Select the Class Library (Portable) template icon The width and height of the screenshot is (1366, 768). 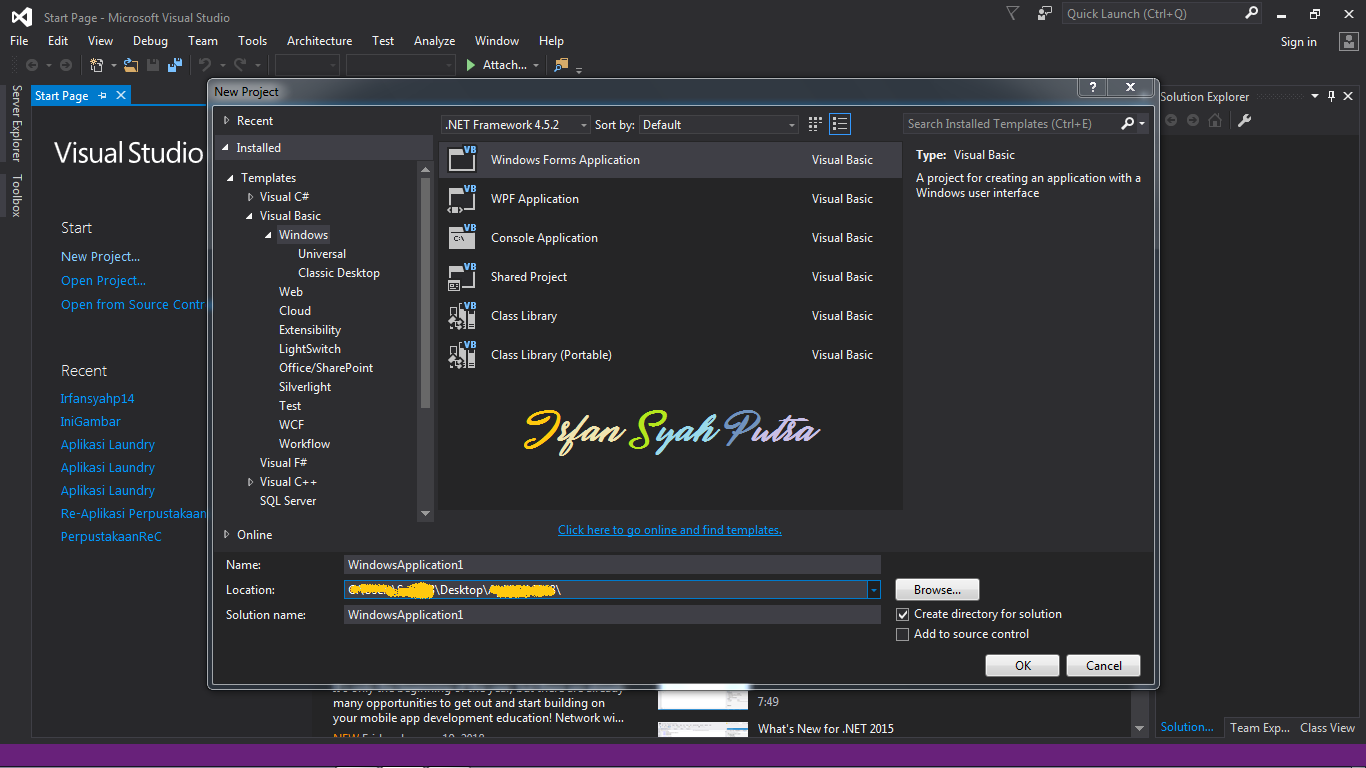pyautogui.click(x=462, y=355)
